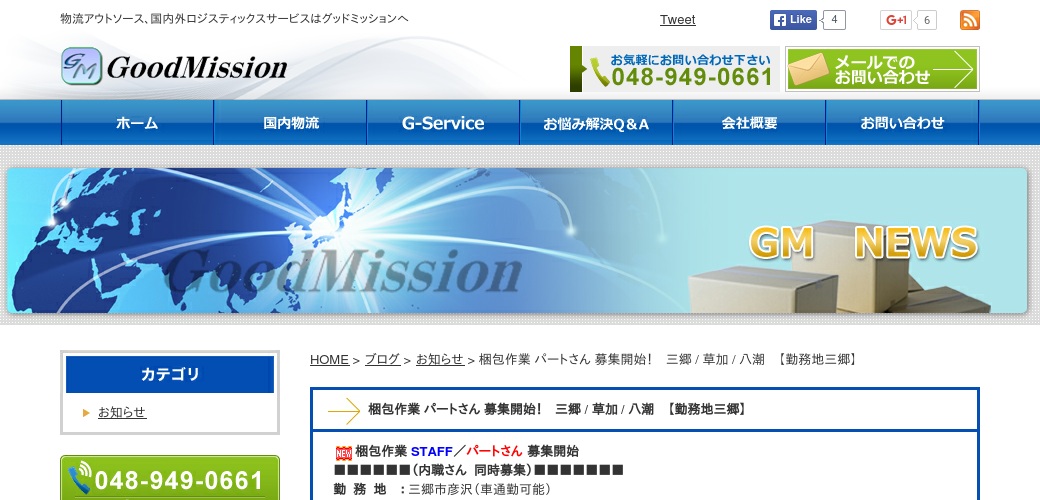Click the Facebook Like button
Viewport: 1040px width, 500px height.
(793, 20)
